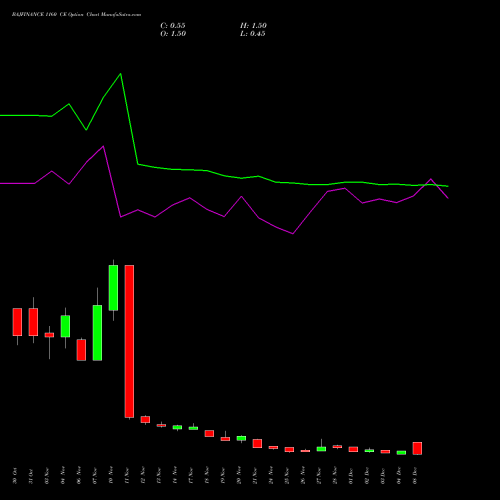The width and height of the screenshot is (500, 500).
Task: Select the 05 Dec date label
Action: (x=415, y=476)
